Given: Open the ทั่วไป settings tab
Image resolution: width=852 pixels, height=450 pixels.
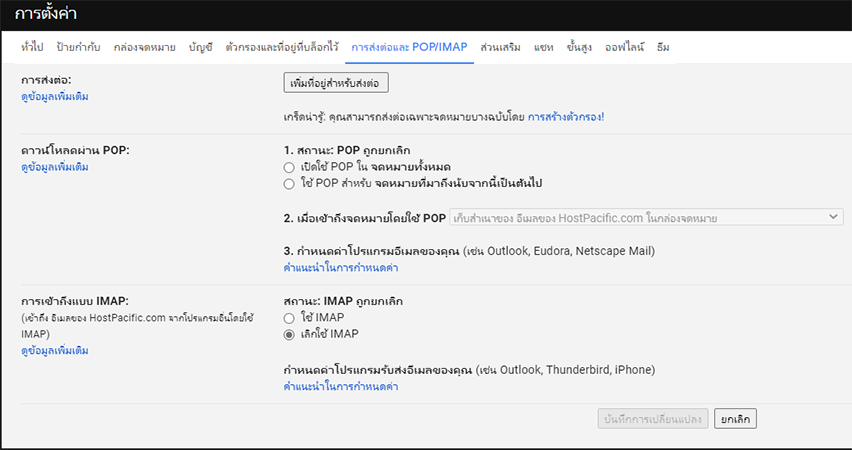Looking at the screenshot, I should point(32,47).
